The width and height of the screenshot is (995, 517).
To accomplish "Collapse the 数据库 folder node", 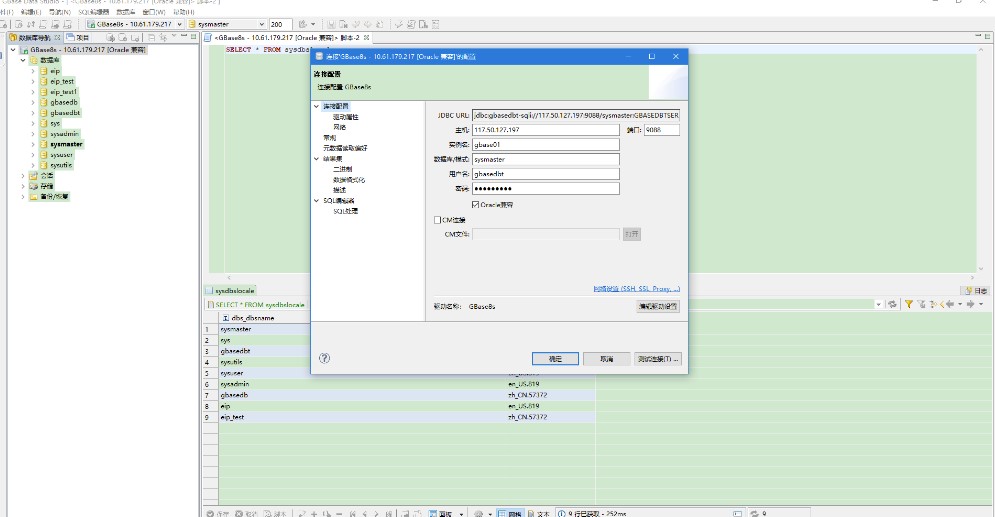I will point(23,60).
